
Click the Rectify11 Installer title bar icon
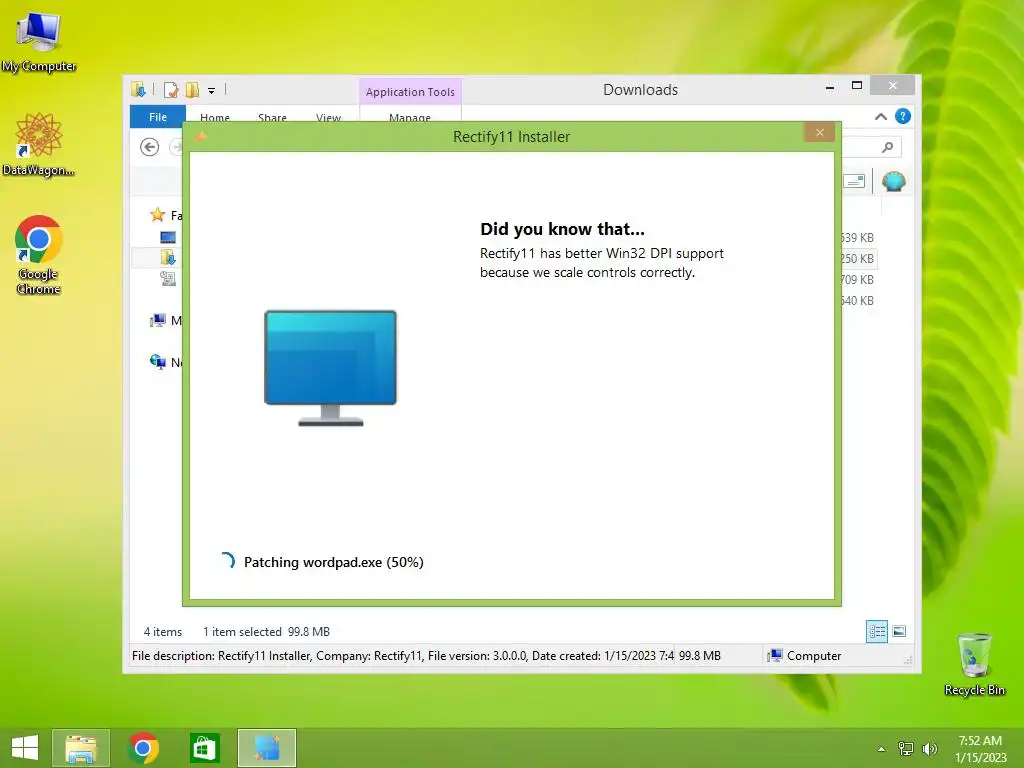click(201, 136)
